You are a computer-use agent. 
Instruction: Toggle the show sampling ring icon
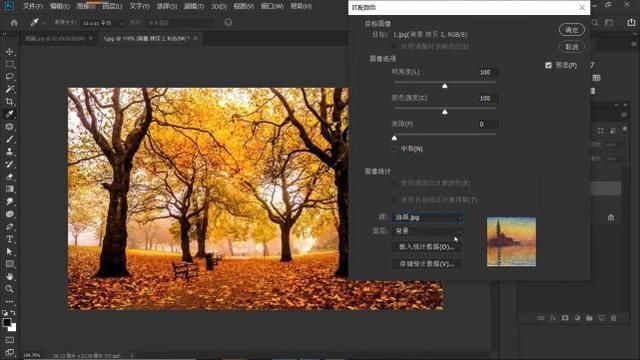tap(228, 23)
